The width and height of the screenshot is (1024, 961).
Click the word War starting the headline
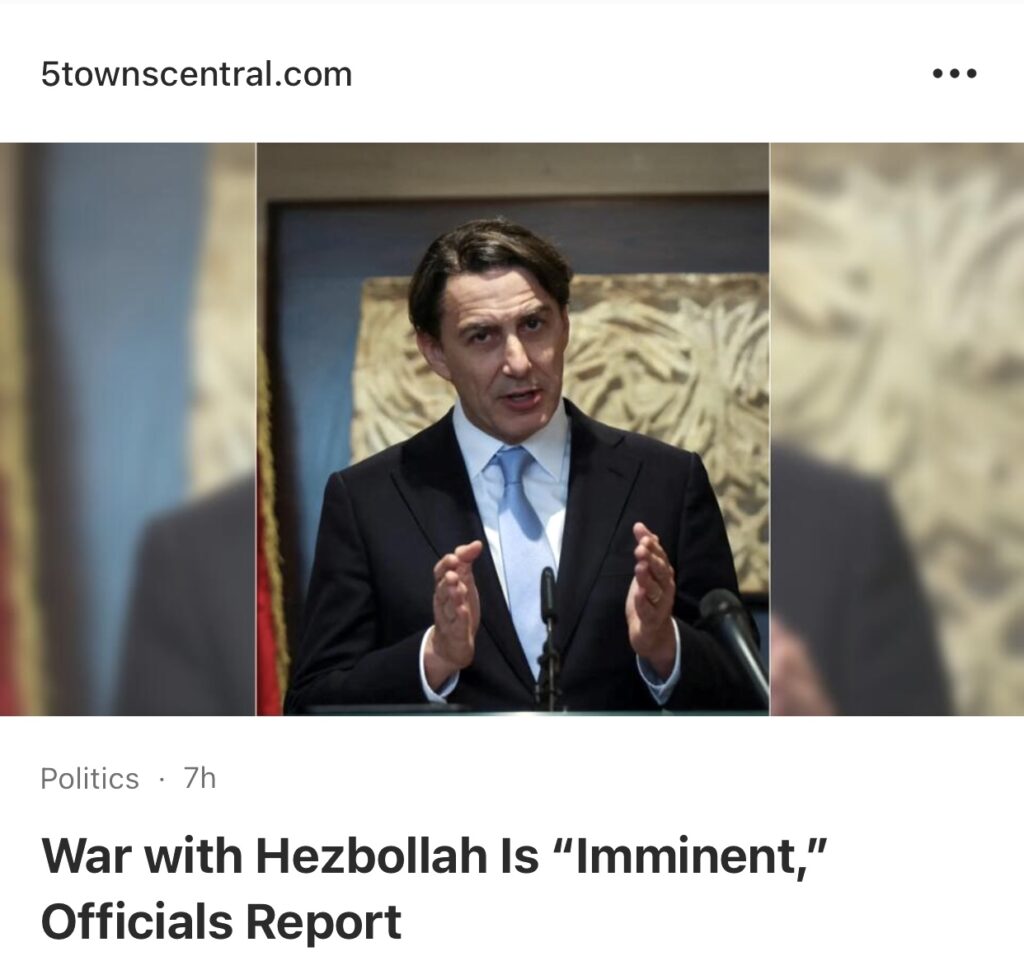(x=88, y=855)
